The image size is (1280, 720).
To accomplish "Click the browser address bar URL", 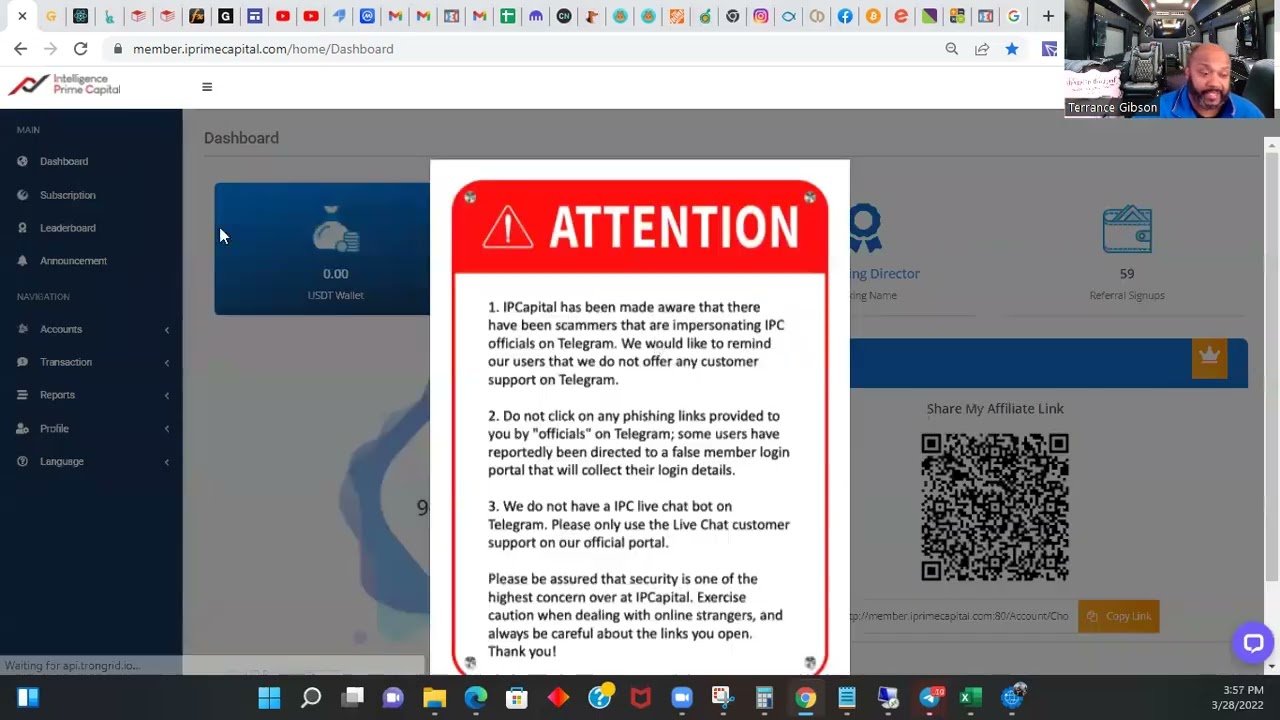I will click(263, 49).
